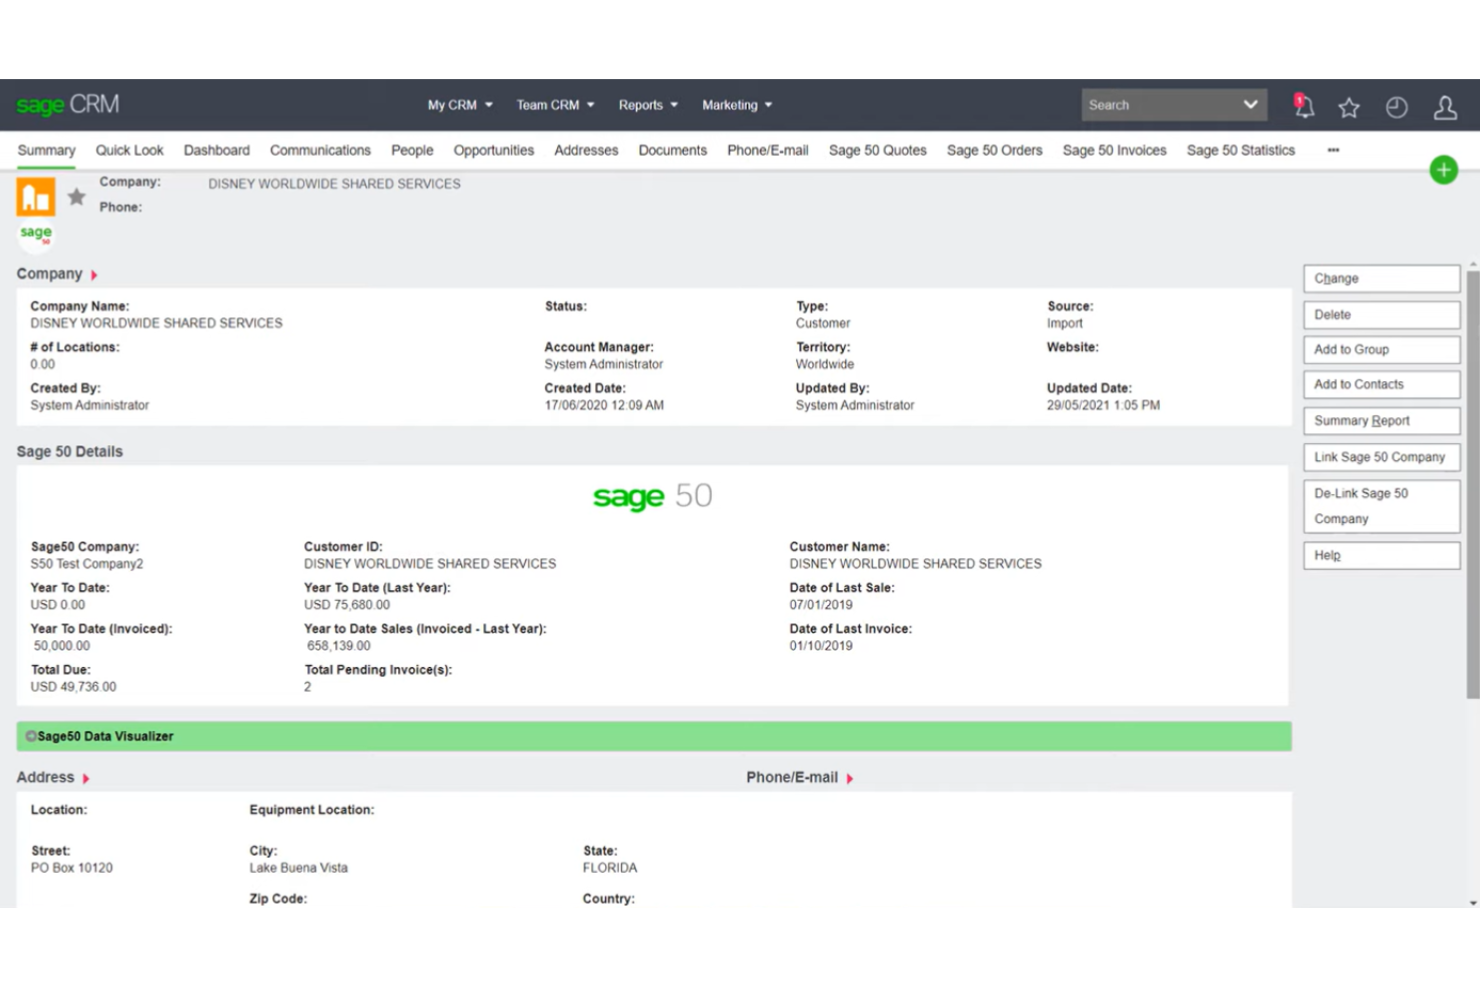Open the Help button
1480x987 pixels.
pyautogui.click(x=1381, y=556)
